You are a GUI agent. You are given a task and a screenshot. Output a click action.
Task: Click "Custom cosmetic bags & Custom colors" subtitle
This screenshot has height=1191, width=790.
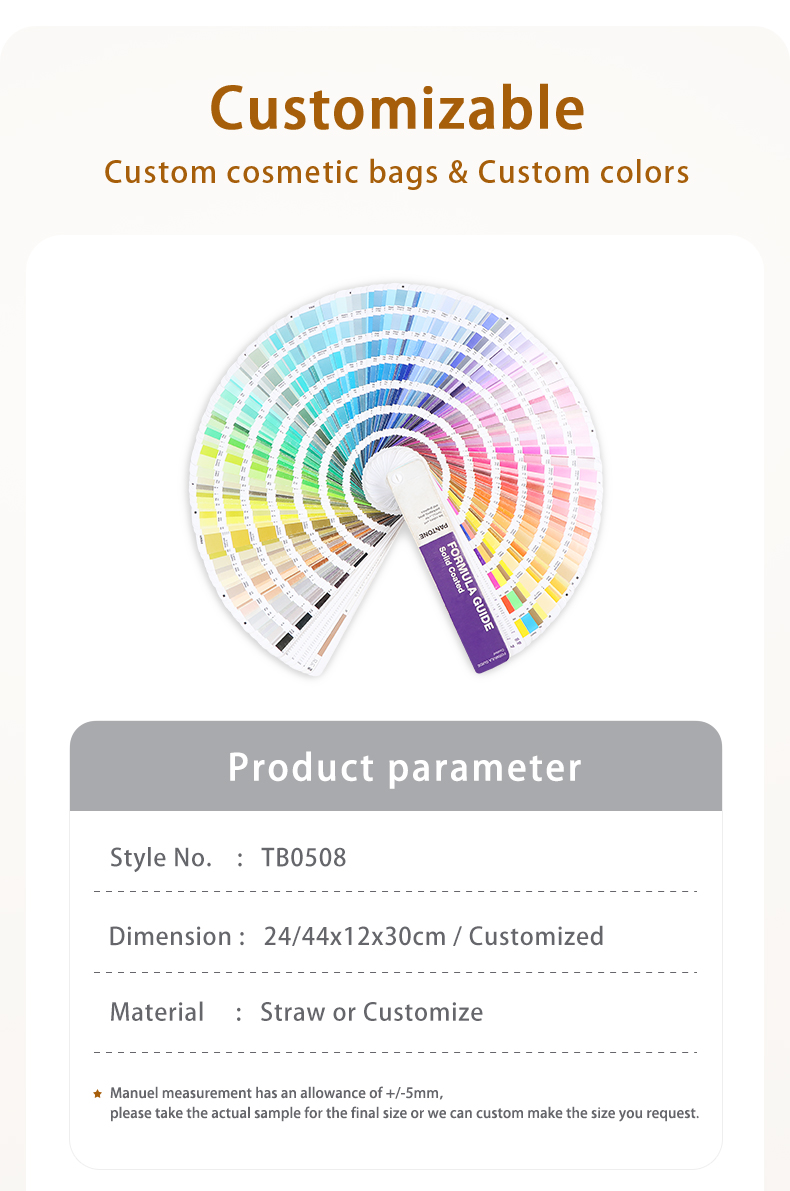click(x=397, y=172)
